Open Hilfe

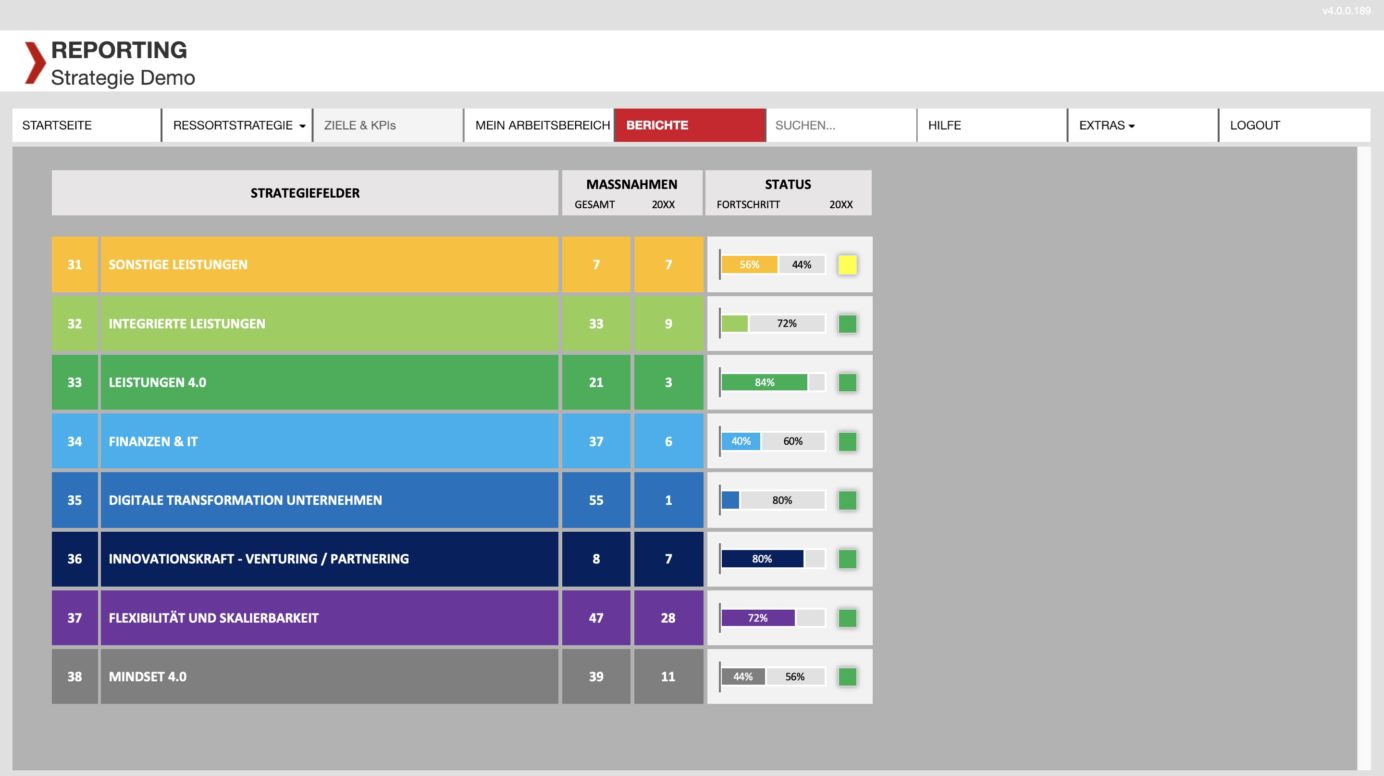point(944,125)
